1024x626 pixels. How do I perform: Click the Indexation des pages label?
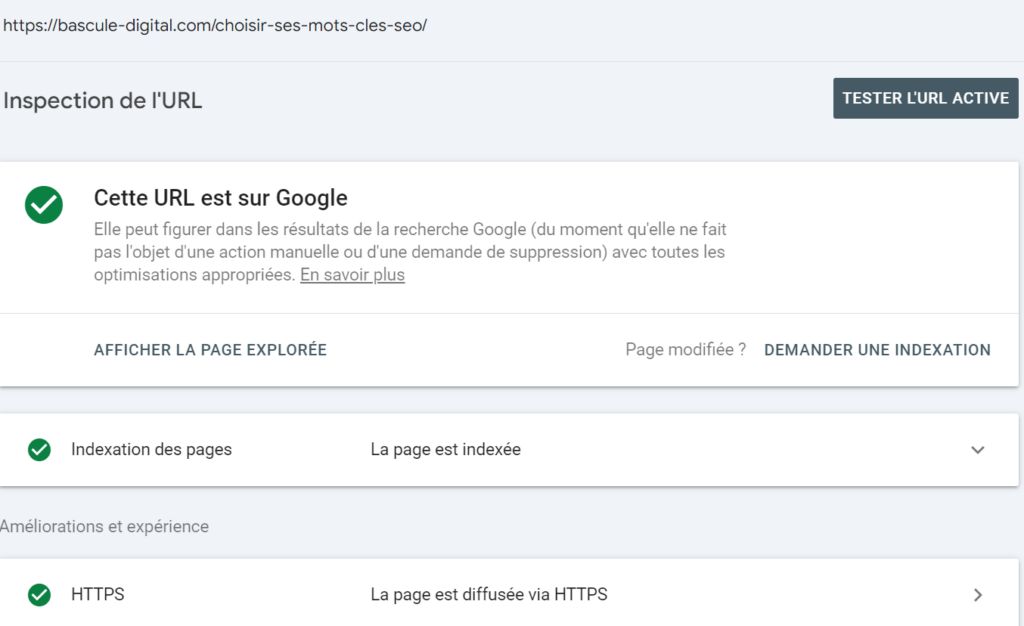pos(152,449)
